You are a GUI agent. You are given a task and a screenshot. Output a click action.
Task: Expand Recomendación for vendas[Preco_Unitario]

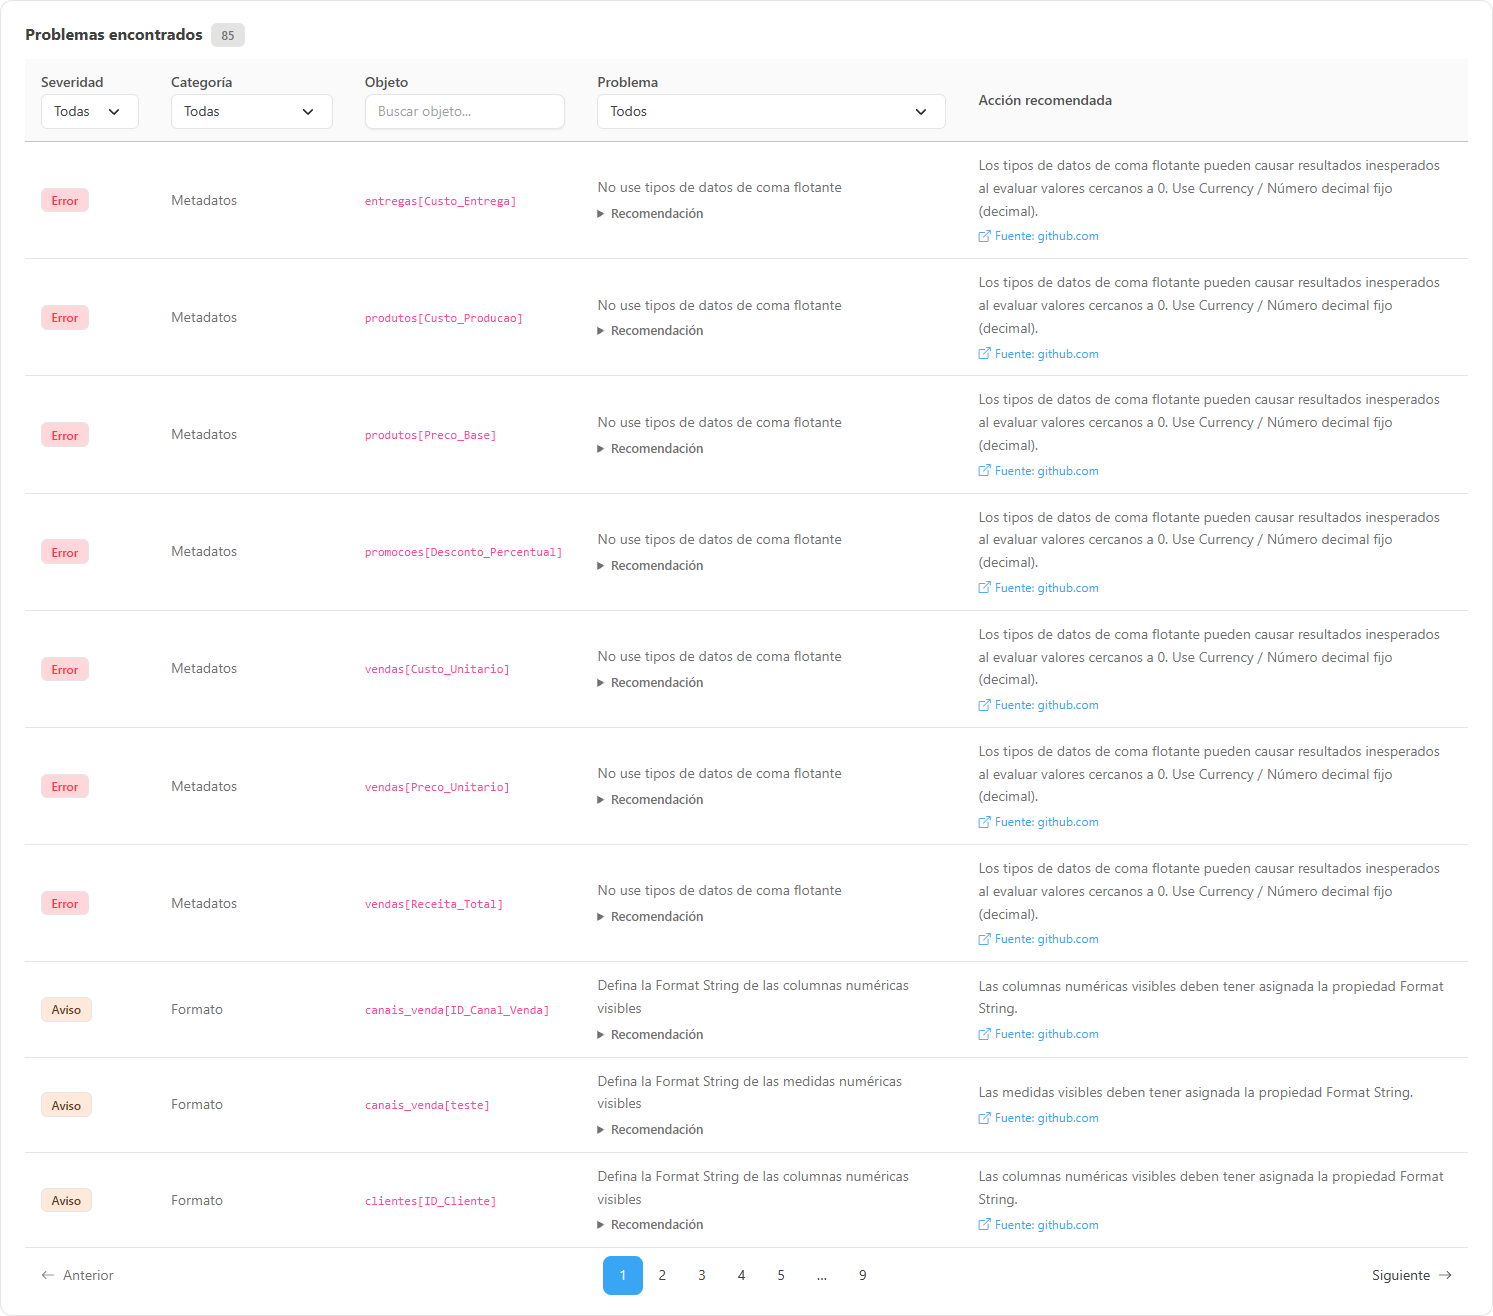click(651, 800)
